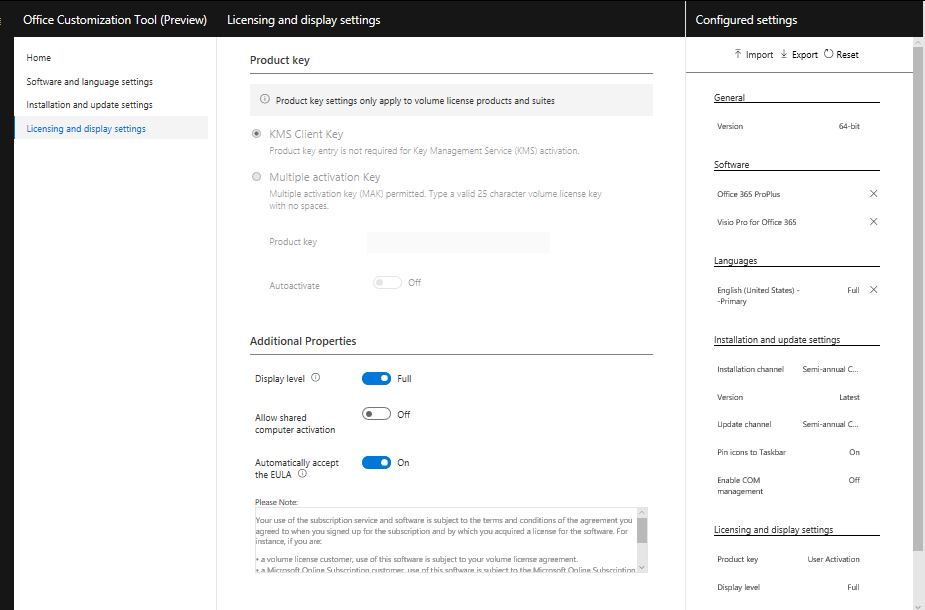Click the Pin icons to Taskbar row

coord(788,452)
